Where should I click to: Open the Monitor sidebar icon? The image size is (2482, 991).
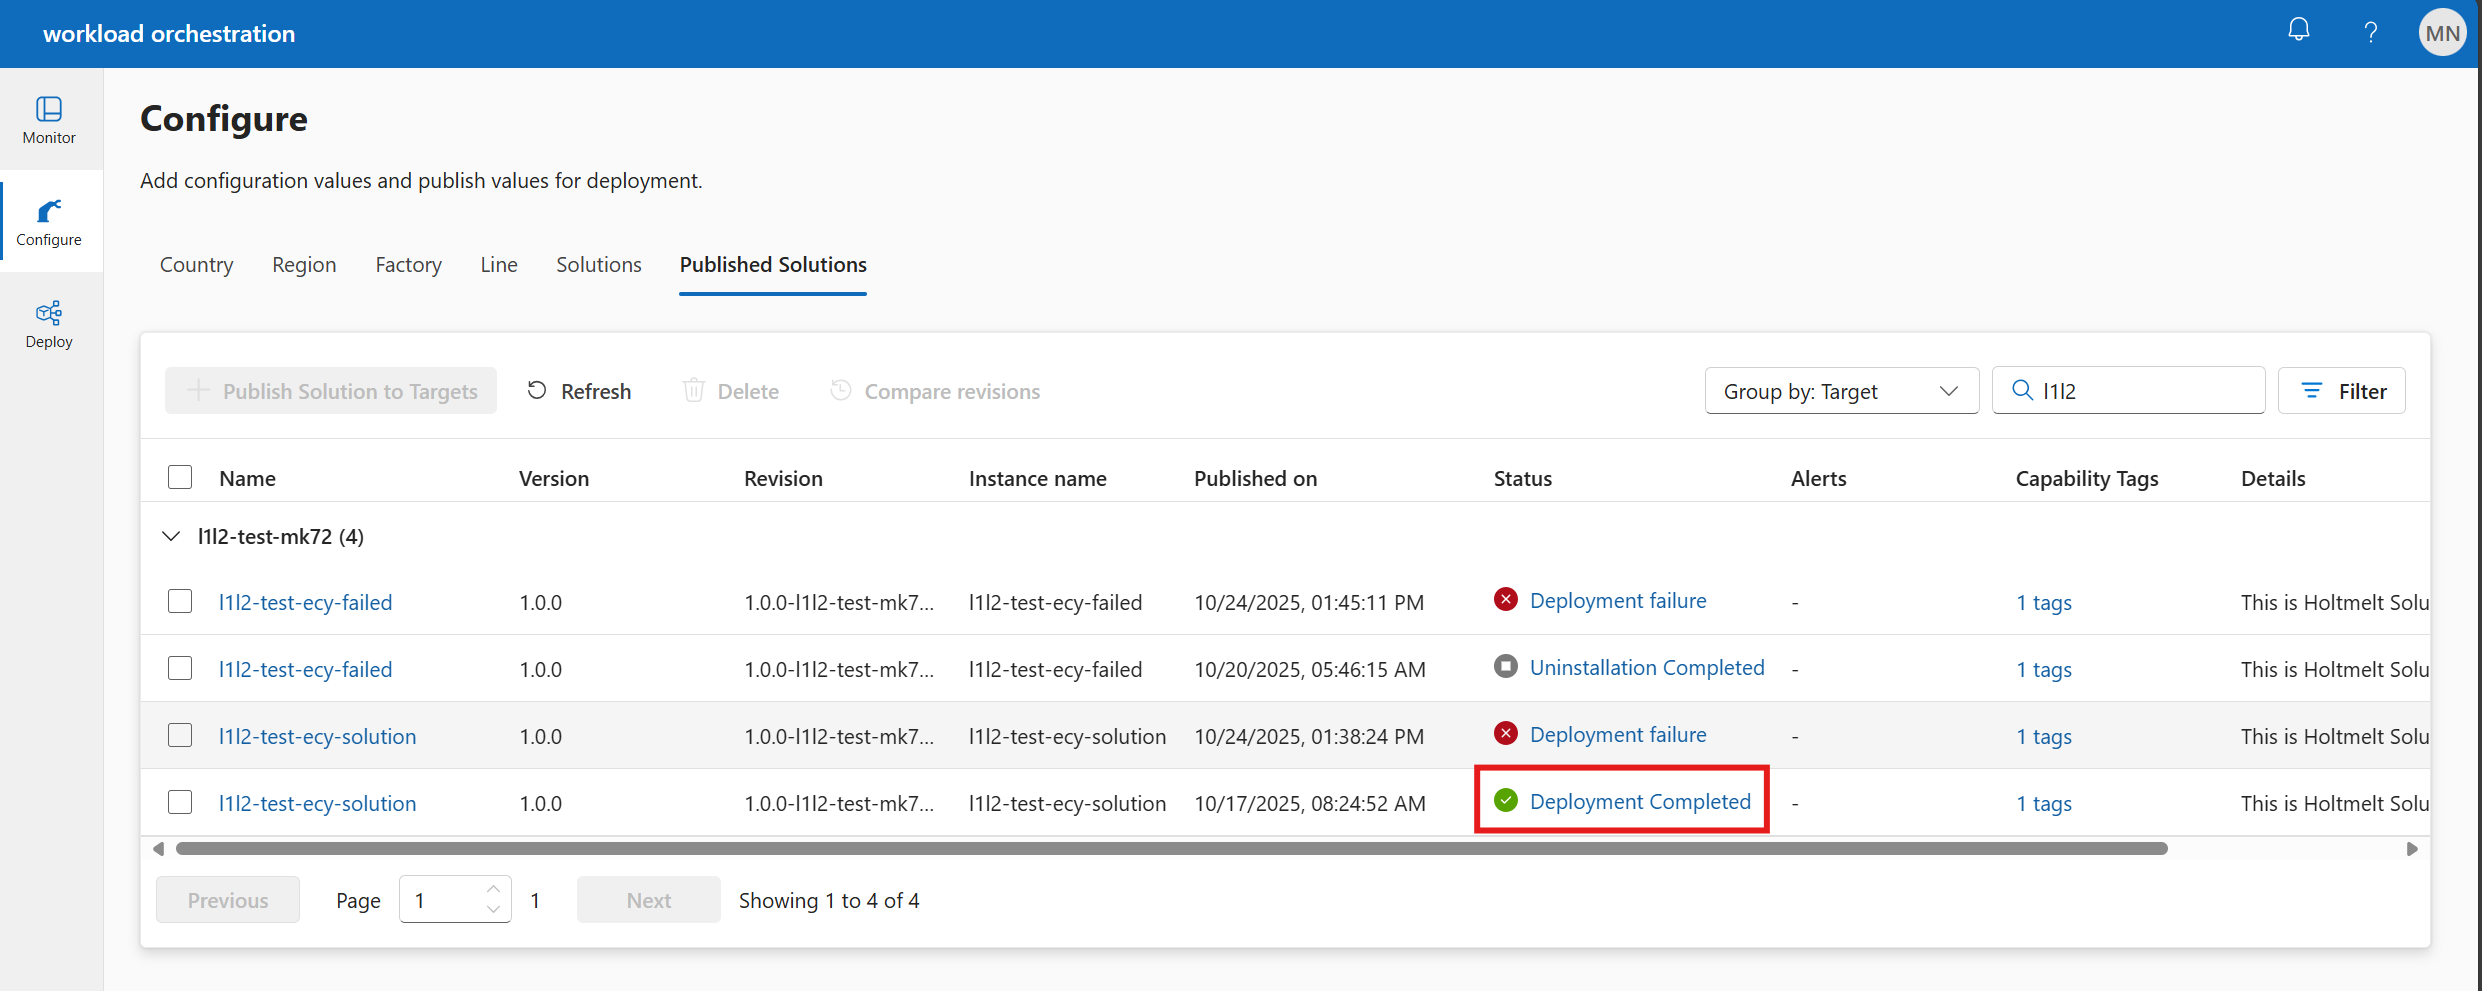(49, 119)
